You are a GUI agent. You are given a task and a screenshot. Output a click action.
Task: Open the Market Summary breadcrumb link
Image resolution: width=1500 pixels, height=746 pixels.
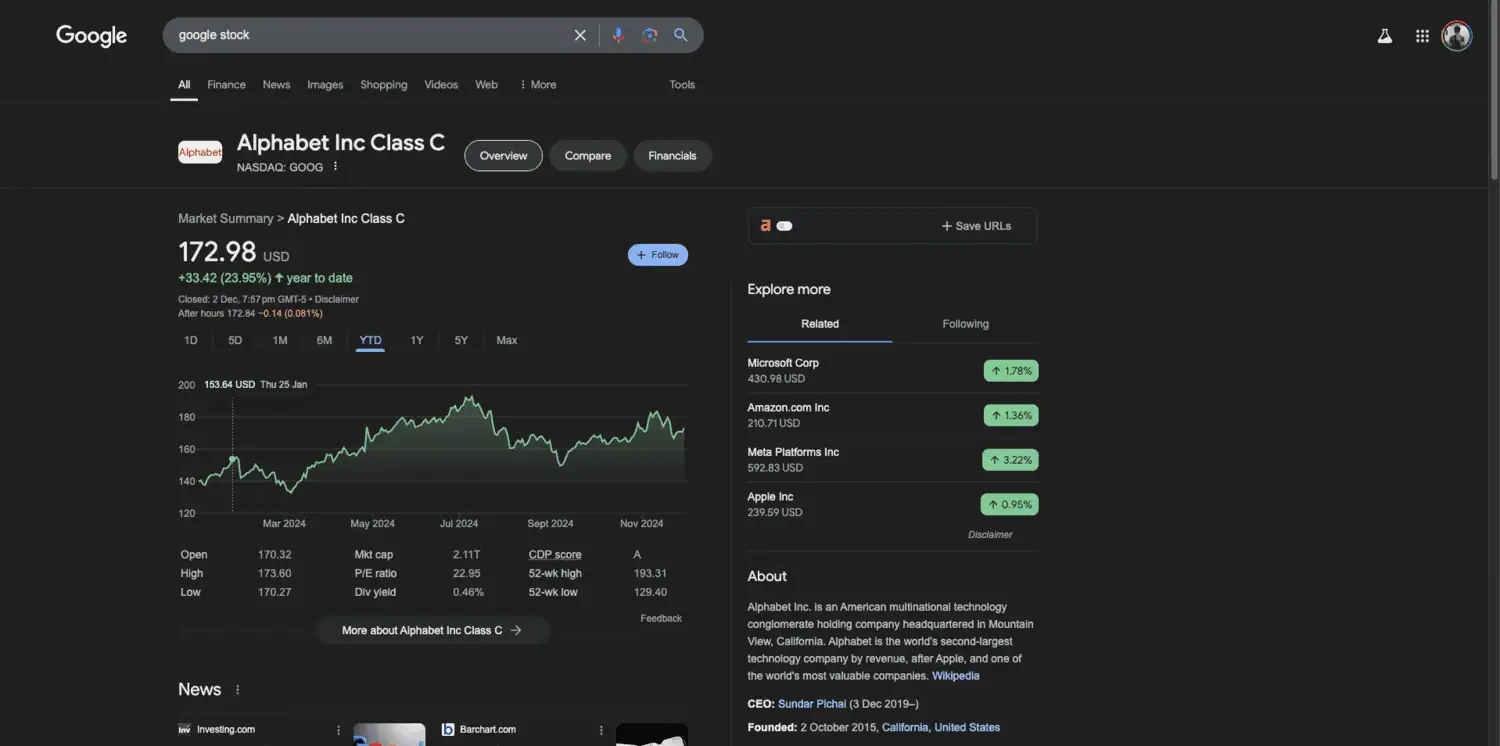(x=225, y=219)
